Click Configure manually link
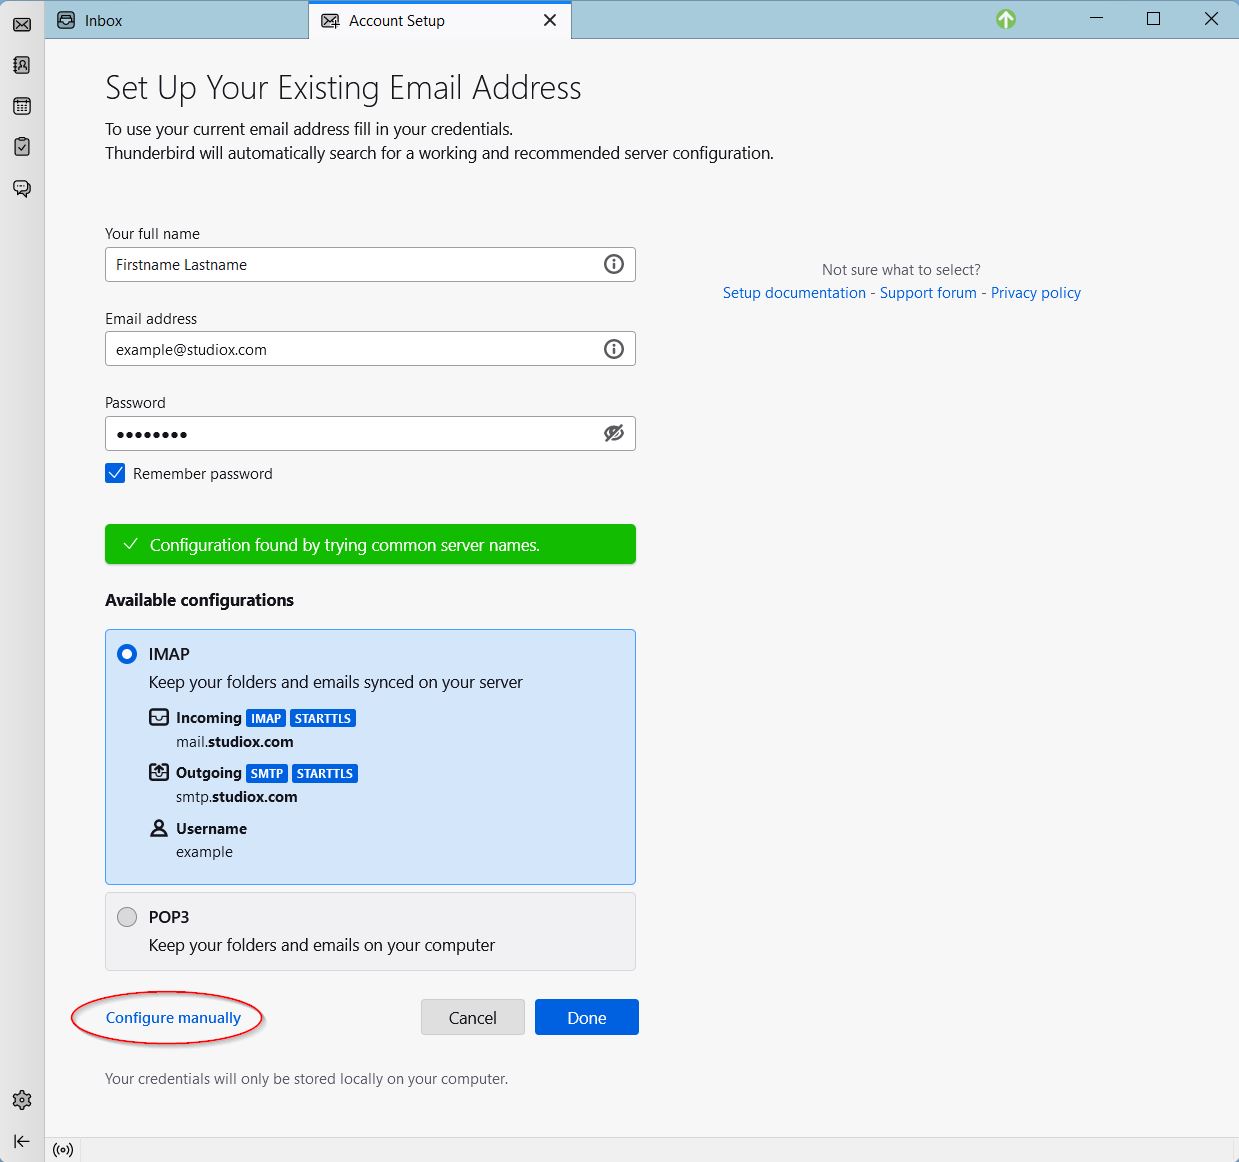 173,1017
